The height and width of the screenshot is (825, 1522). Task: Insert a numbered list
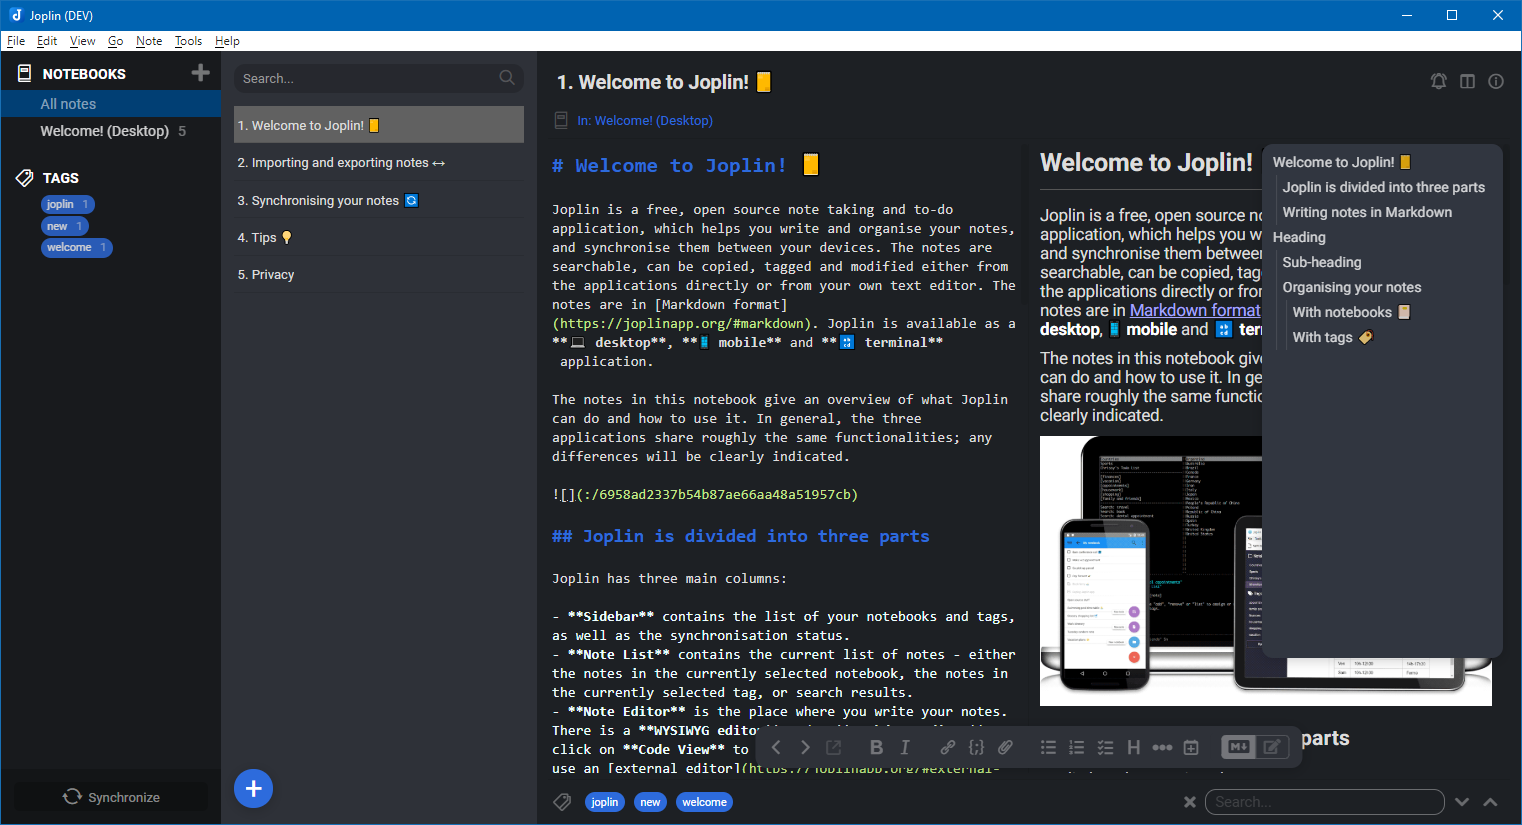pyautogui.click(x=1076, y=747)
